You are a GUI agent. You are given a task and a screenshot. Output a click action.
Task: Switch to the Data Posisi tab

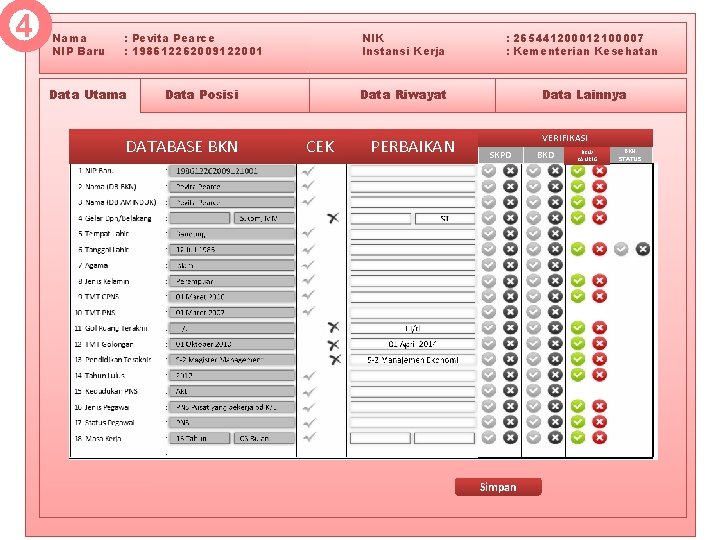[x=225, y=95]
